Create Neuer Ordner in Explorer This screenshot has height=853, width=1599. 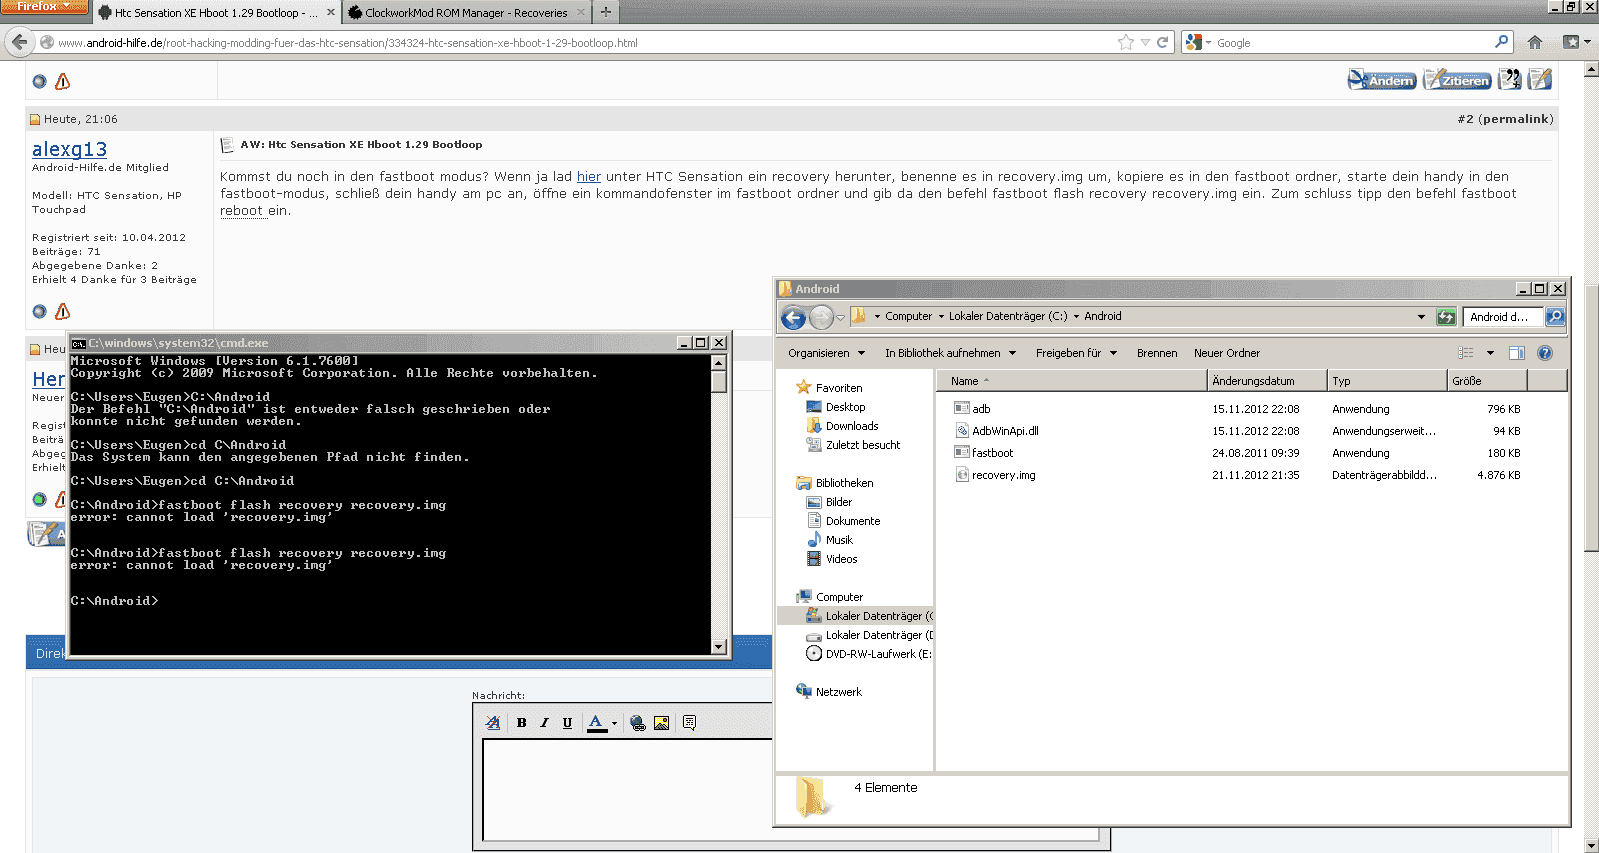point(1227,353)
